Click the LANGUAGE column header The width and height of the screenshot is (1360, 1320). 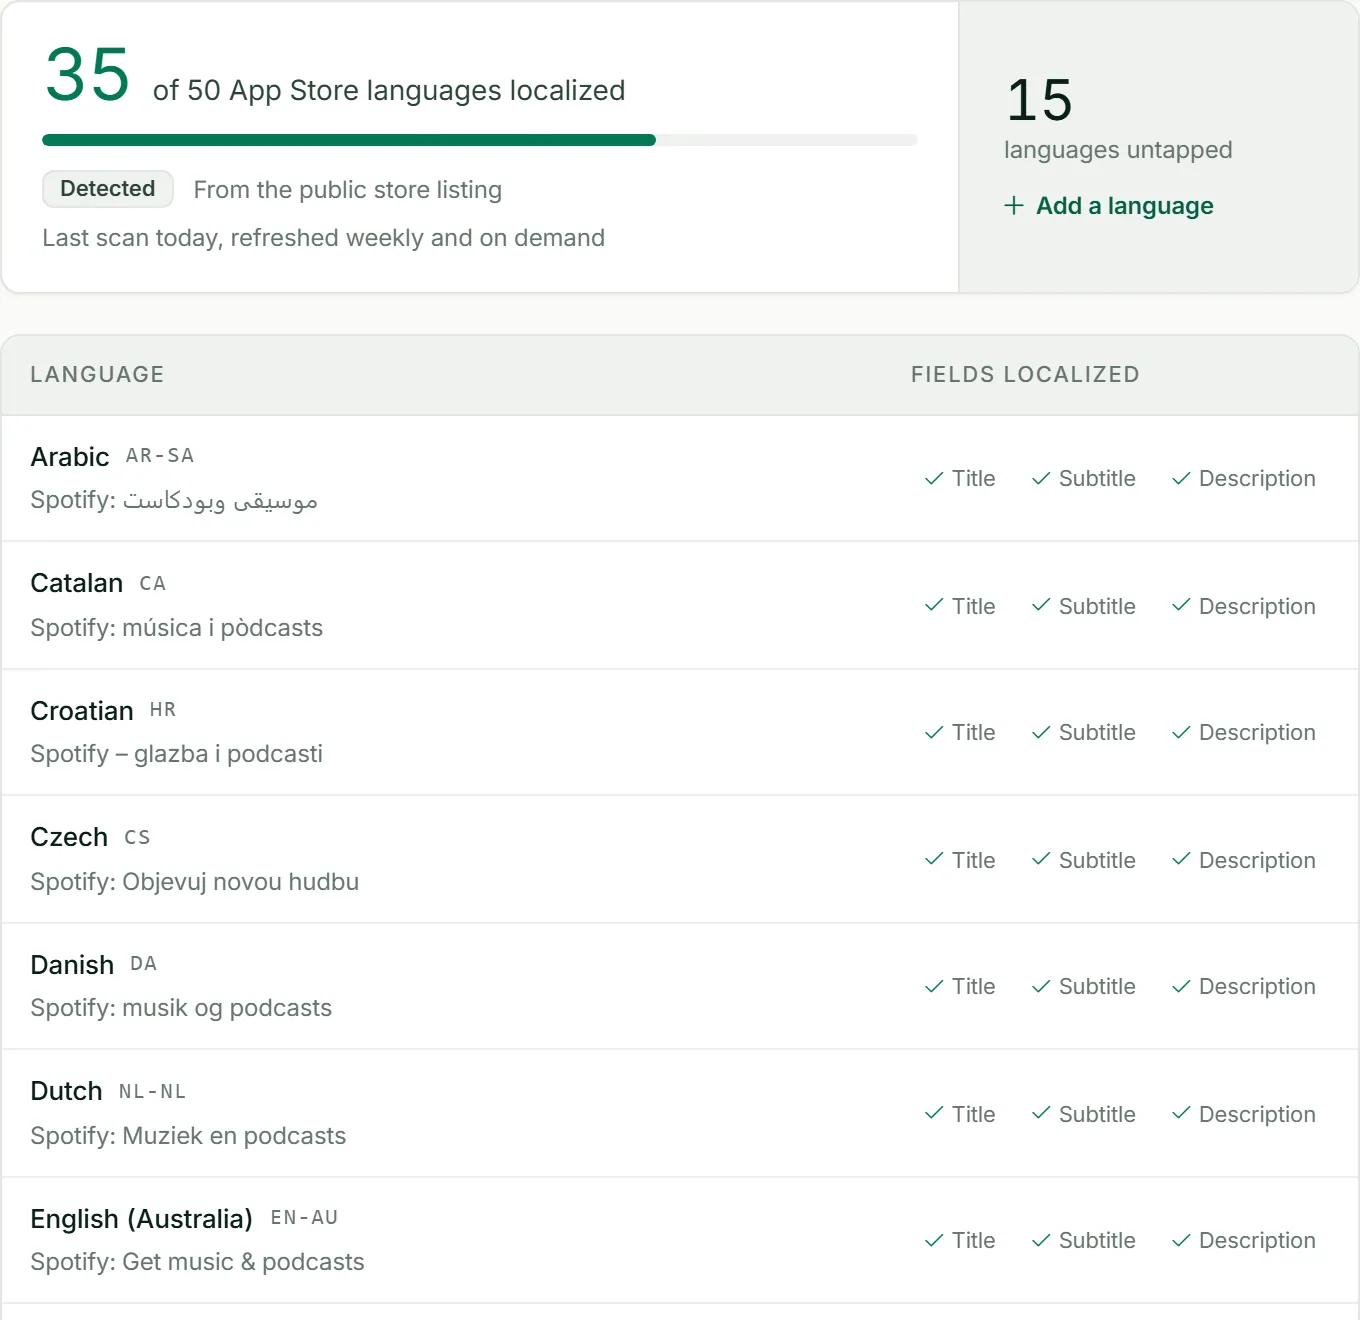tap(97, 374)
